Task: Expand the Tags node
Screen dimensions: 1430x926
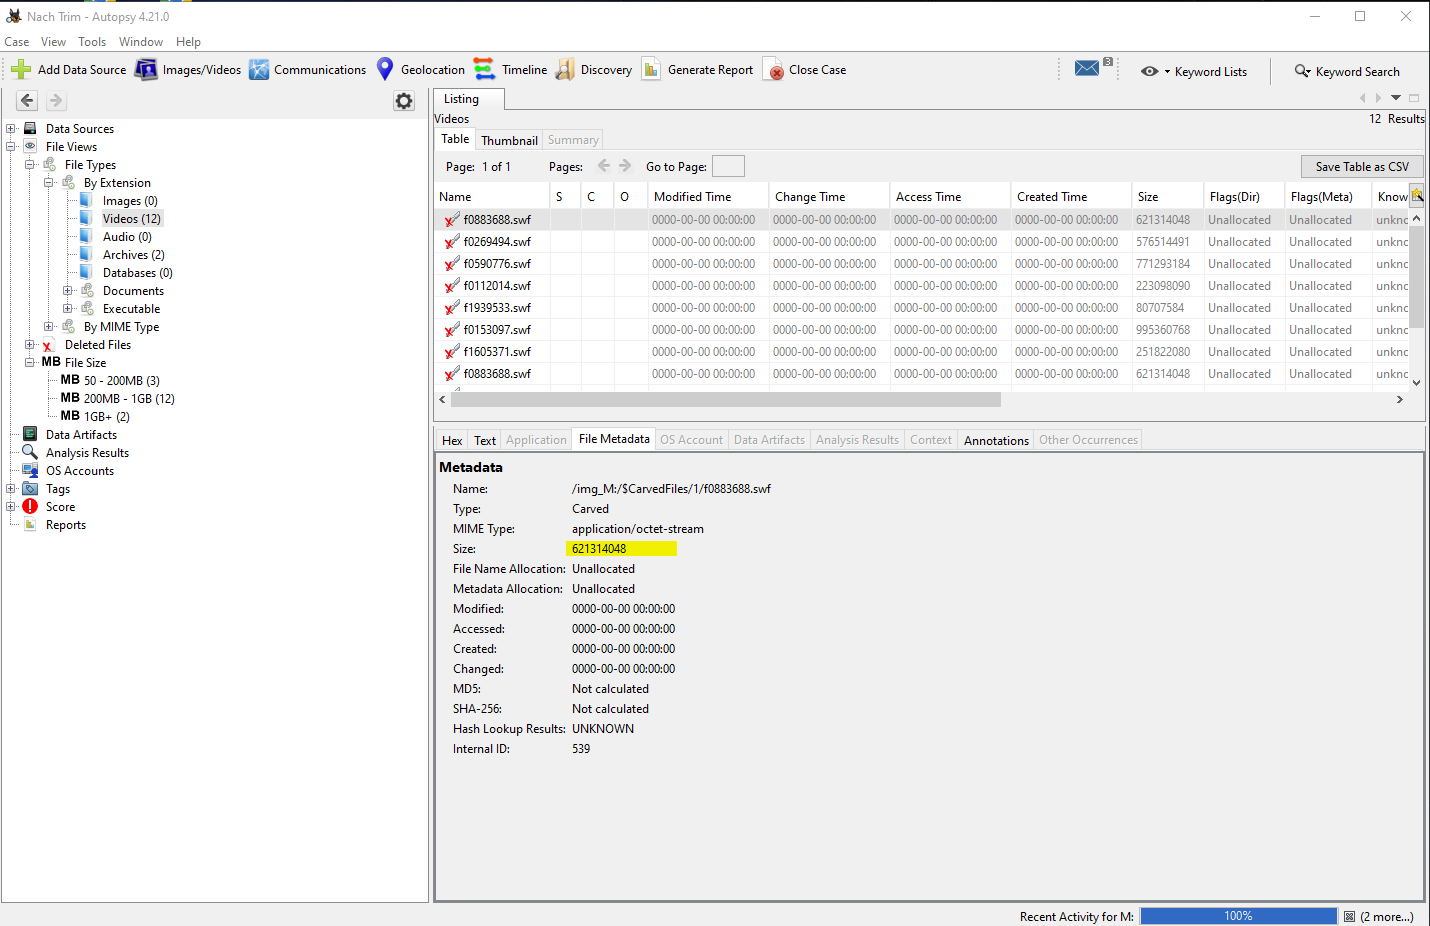Action: tap(11, 488)
